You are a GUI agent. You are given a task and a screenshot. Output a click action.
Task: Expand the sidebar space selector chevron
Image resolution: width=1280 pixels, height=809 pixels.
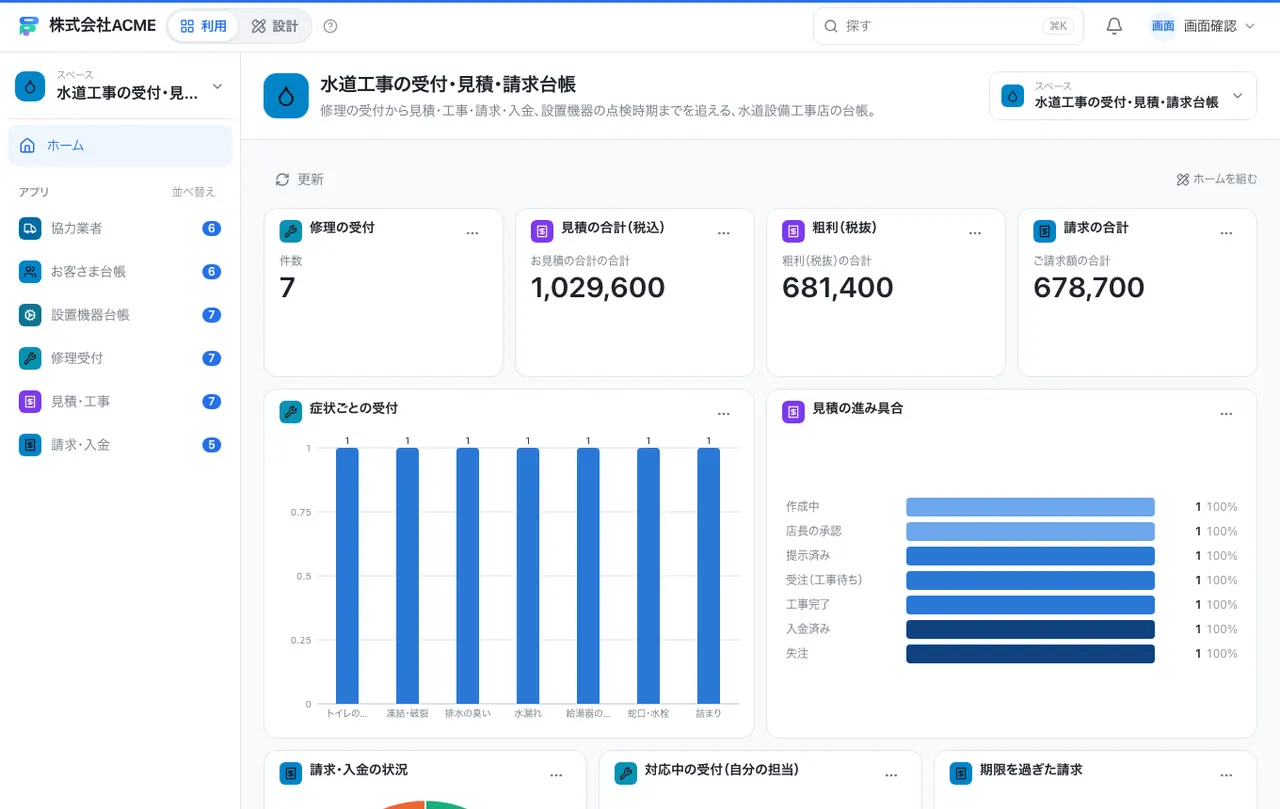click(x=218, y=86)
